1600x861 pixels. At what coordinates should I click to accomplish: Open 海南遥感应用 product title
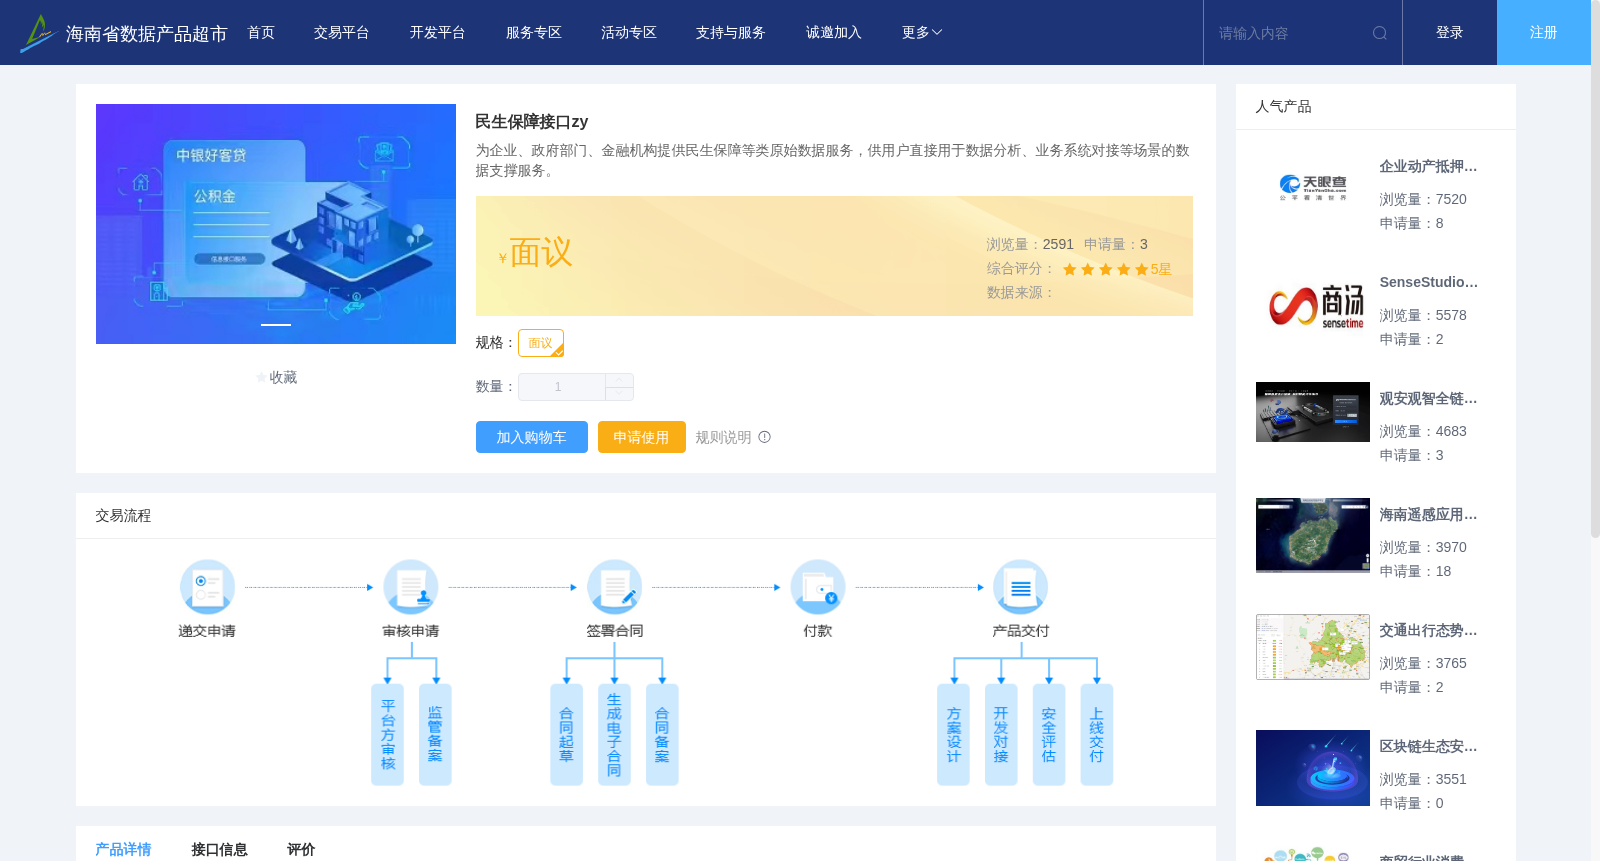(1428, 515)
